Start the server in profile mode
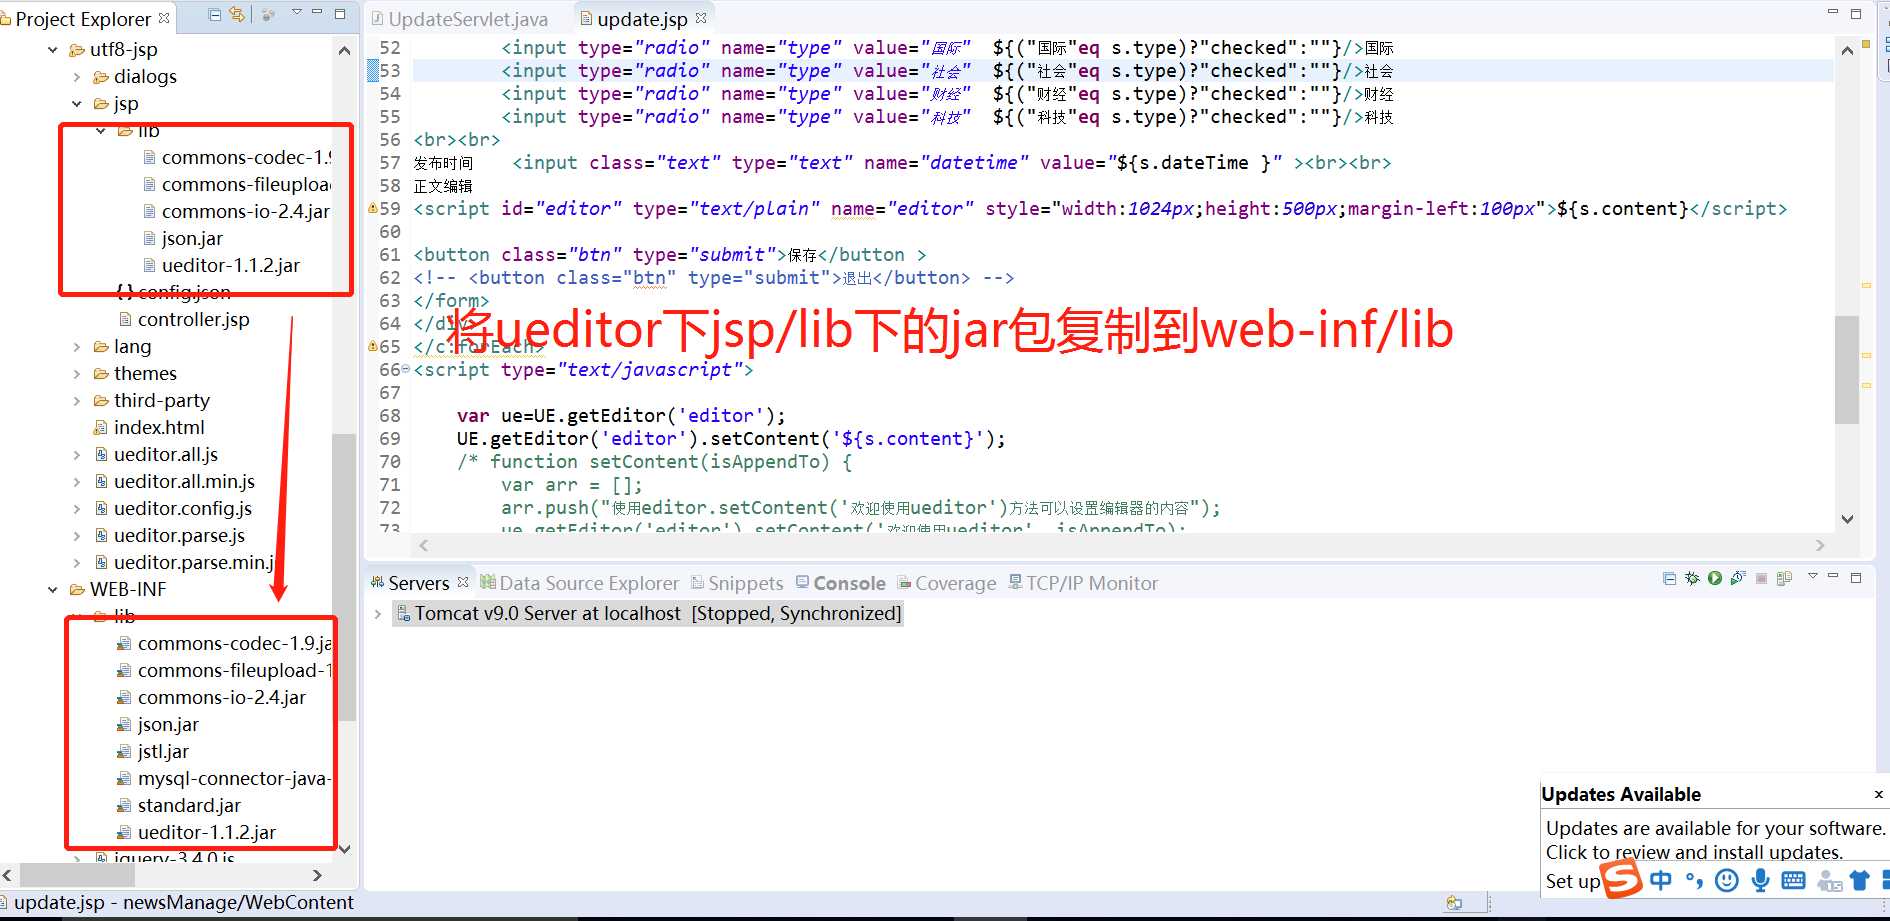 coord(1738,578)
